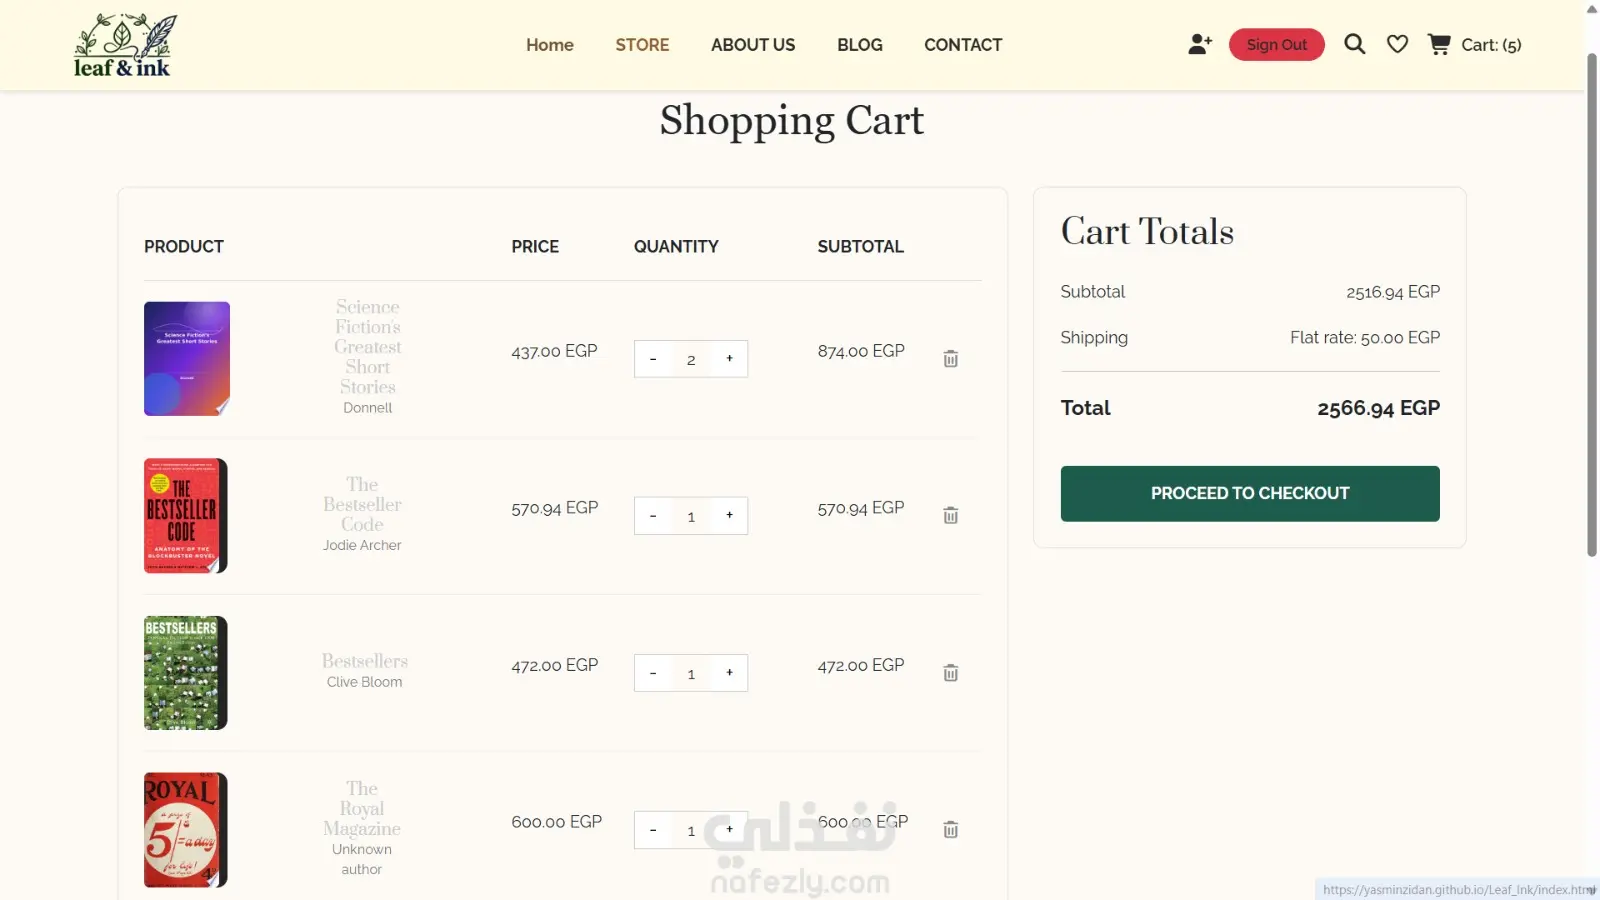
Task: Delete Science Fiction's Greatest Short Stories from cart
Action: click(950, 359)
